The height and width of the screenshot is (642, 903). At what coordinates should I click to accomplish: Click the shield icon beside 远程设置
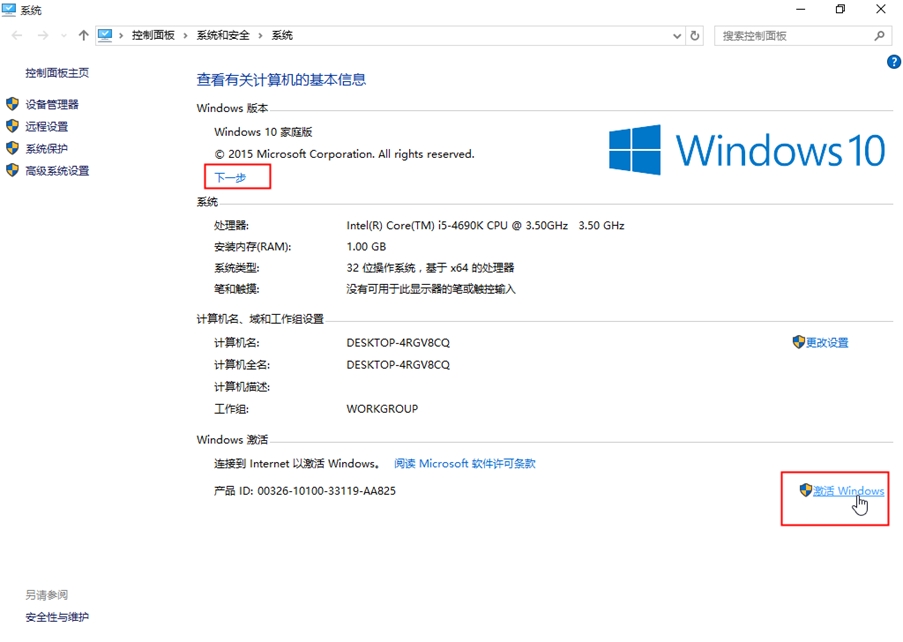[12, 126]
